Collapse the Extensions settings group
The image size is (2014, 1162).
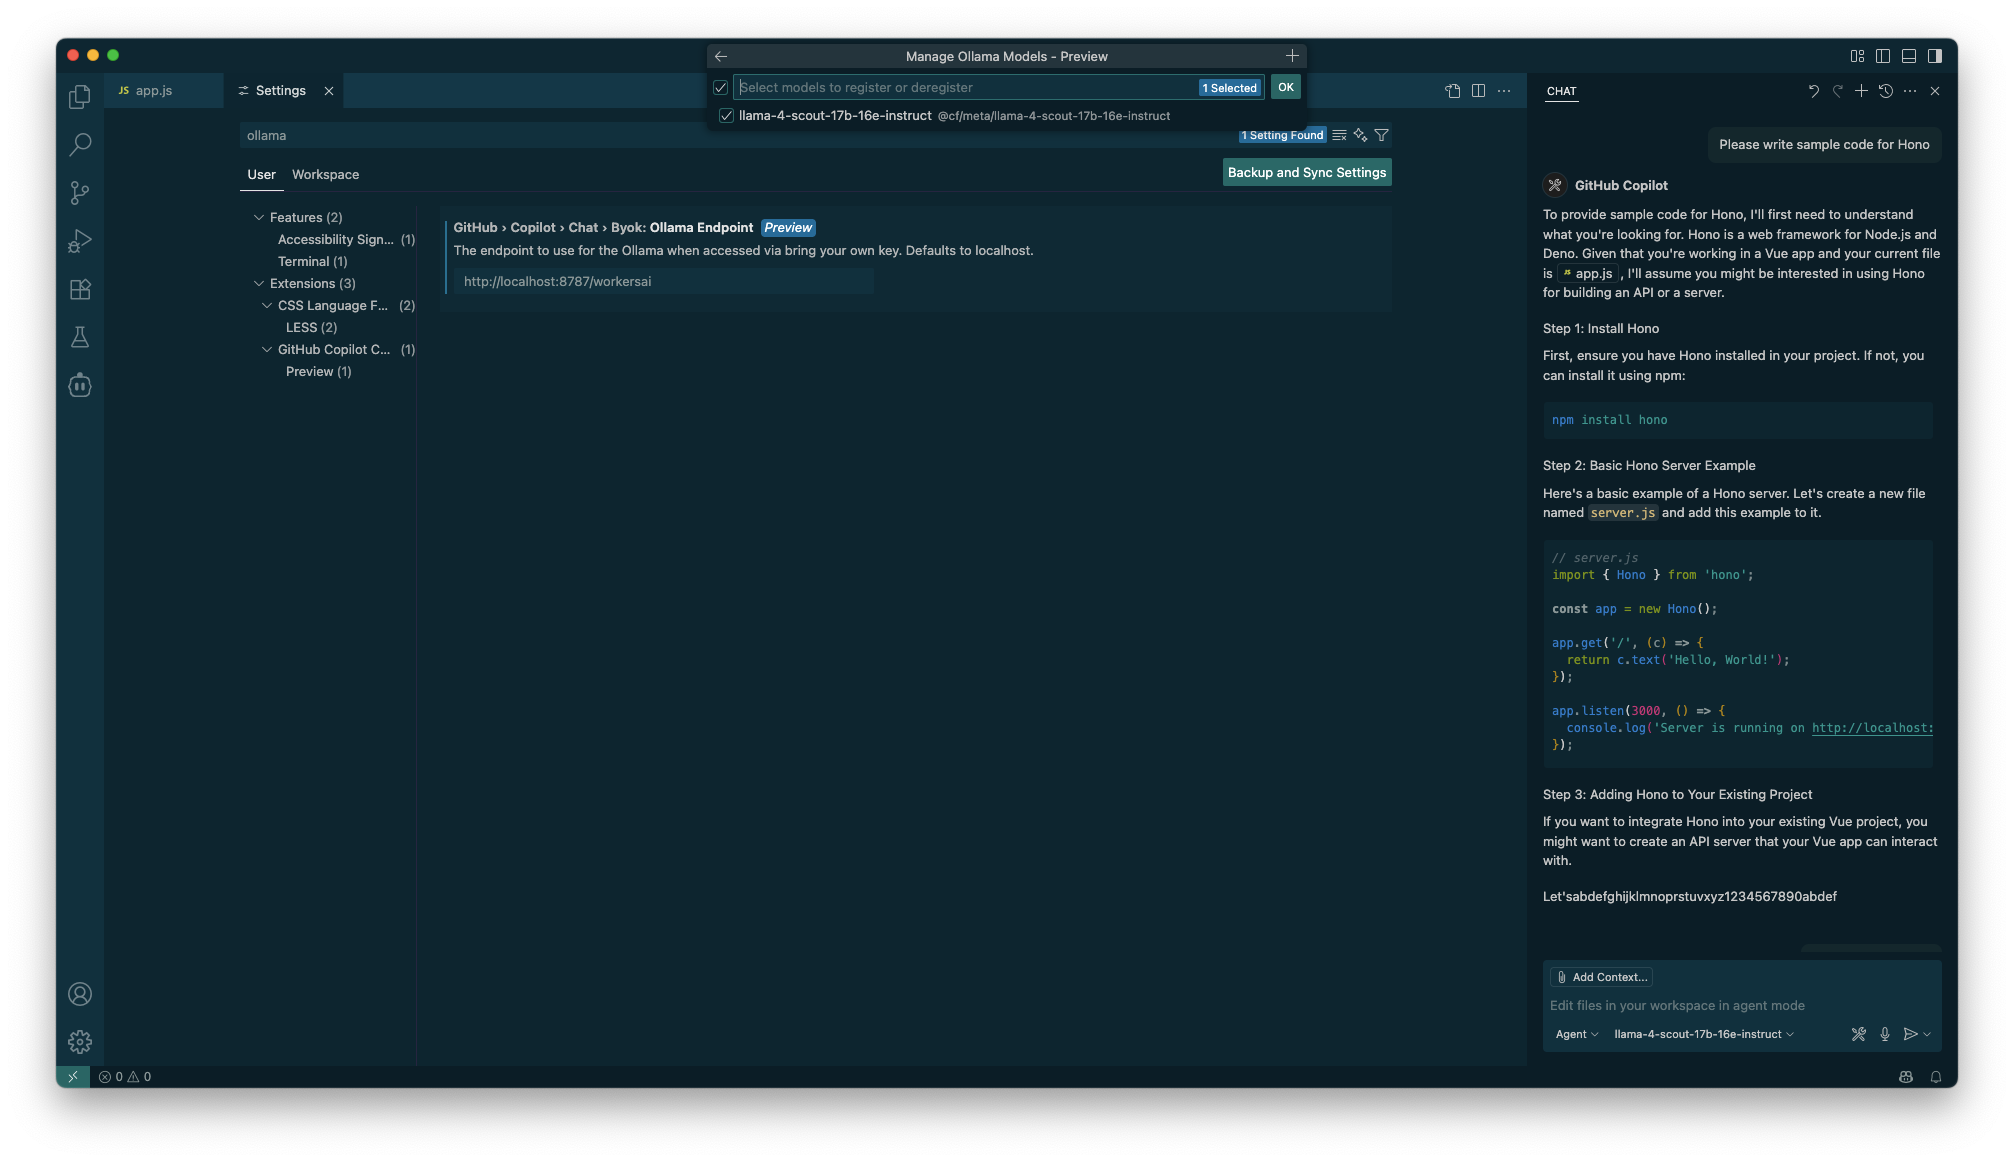[x=259, y=283]
